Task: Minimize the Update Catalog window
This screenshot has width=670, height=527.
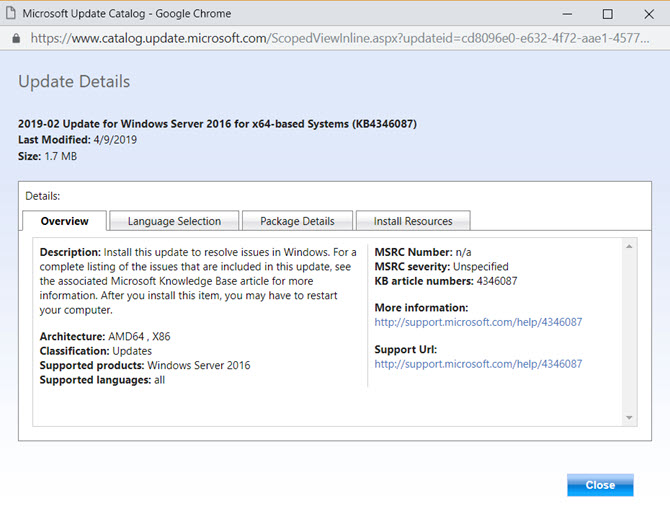Action: 566,14
